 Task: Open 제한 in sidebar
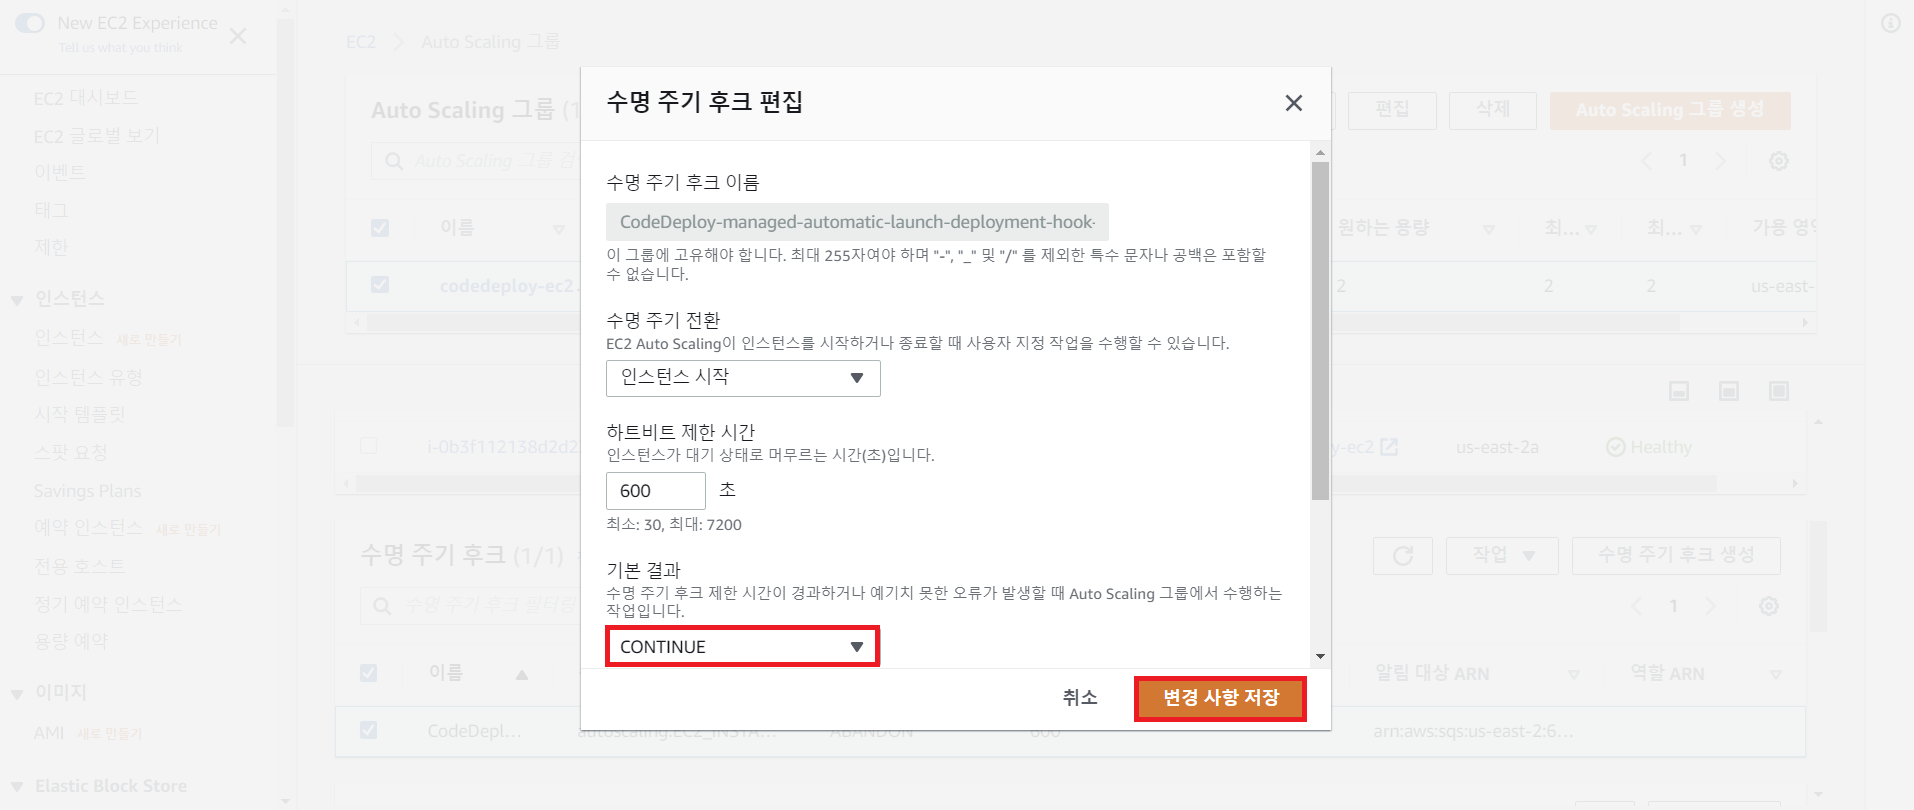click(51, 247)
